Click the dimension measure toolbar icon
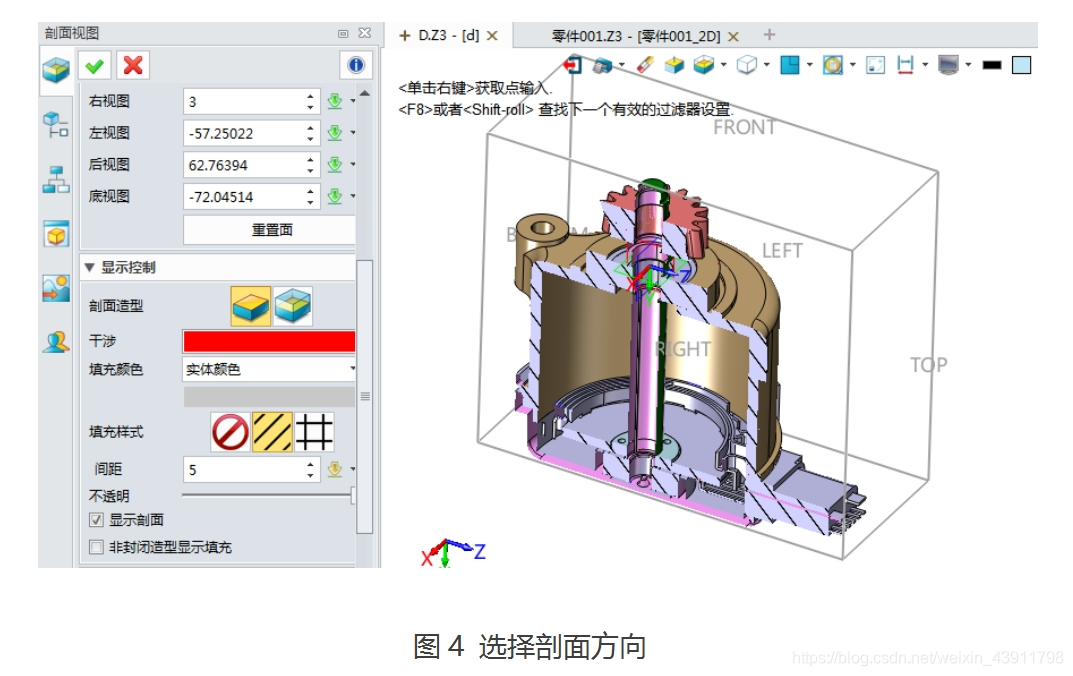The image size is (1073, 676). (x=905, y=65)
